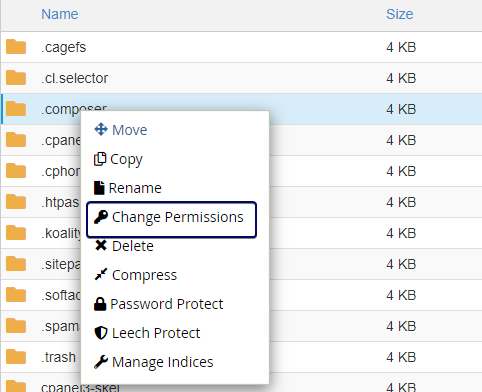Click the Delete X icon
The width and height of the screenshot is (482, 392).
click(101, 246)
